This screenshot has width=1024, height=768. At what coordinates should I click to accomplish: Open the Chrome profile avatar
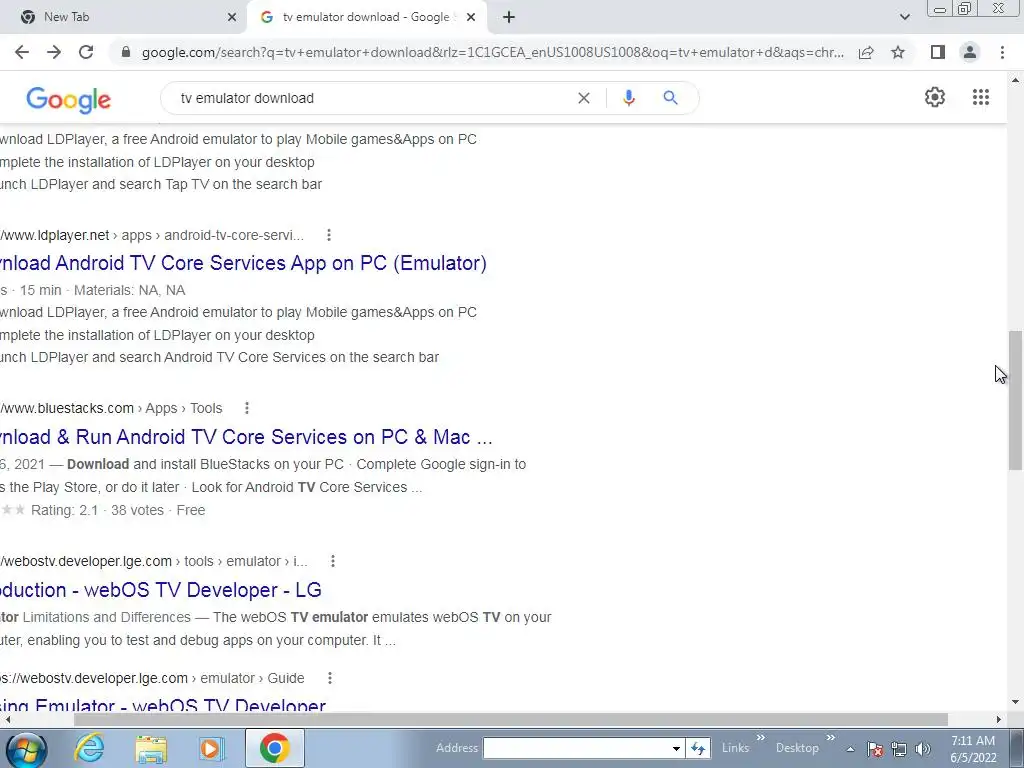(x=970, y=52)
